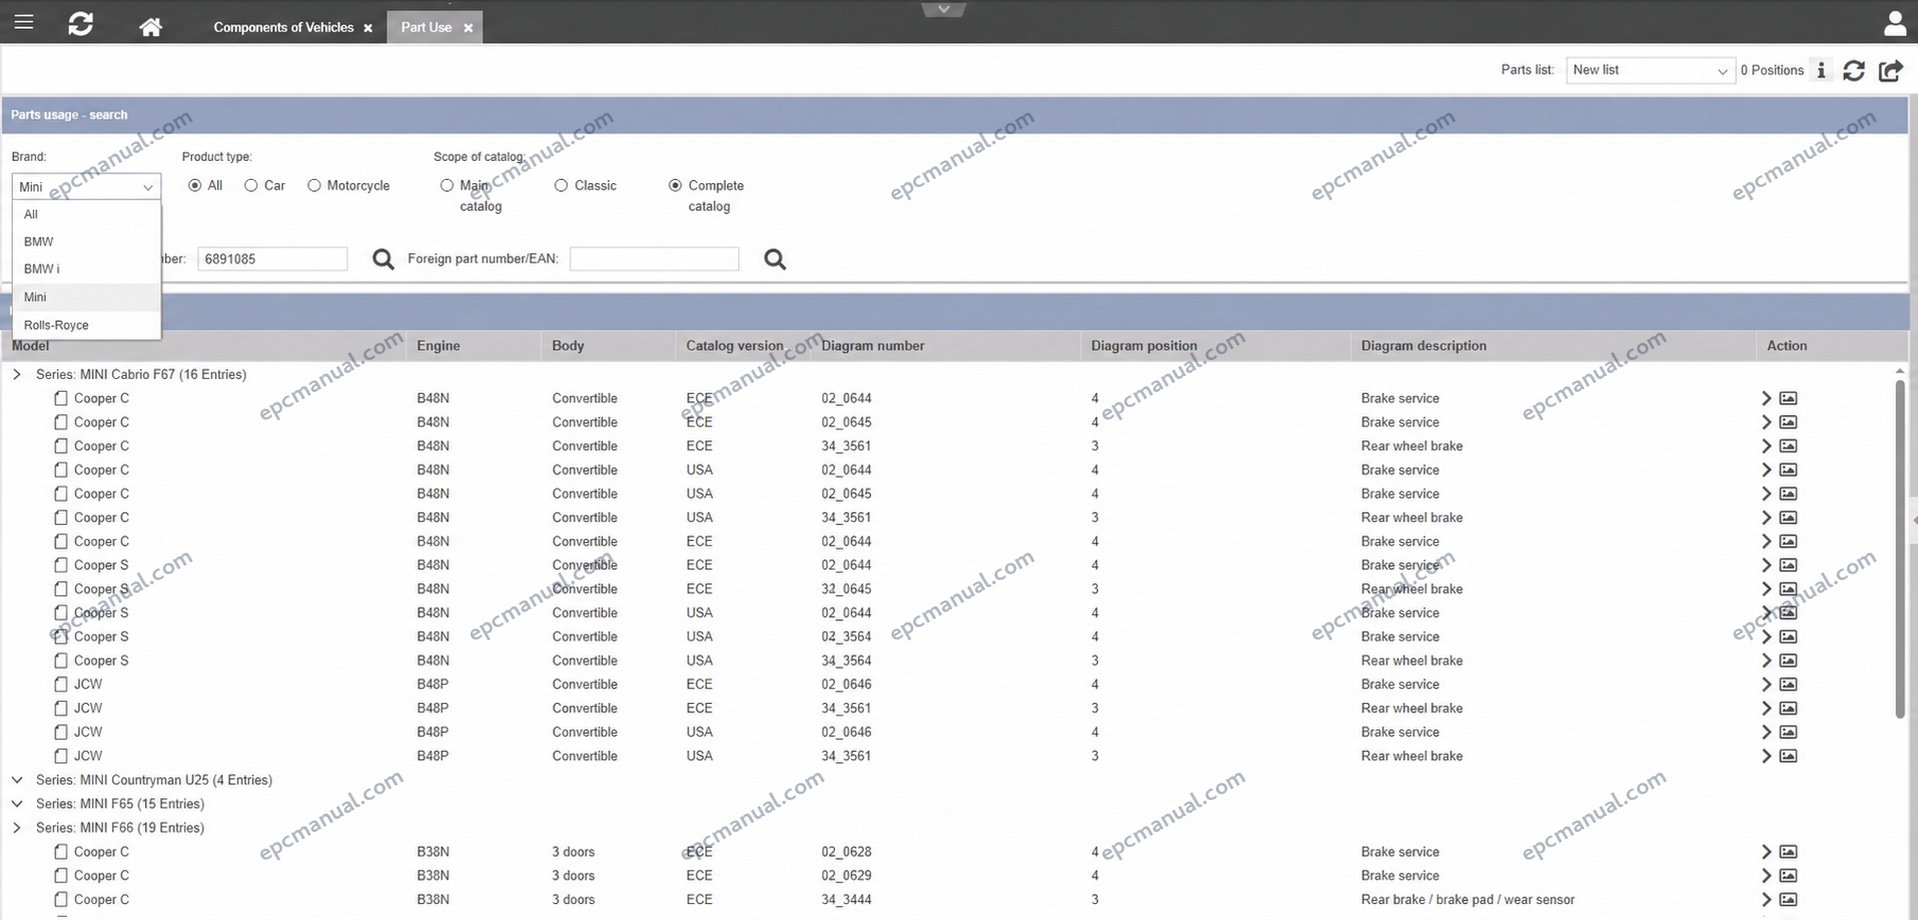Select the Part Use tab
The height and width of the screenshot is (920, 1918).
[x=426, y=27]
